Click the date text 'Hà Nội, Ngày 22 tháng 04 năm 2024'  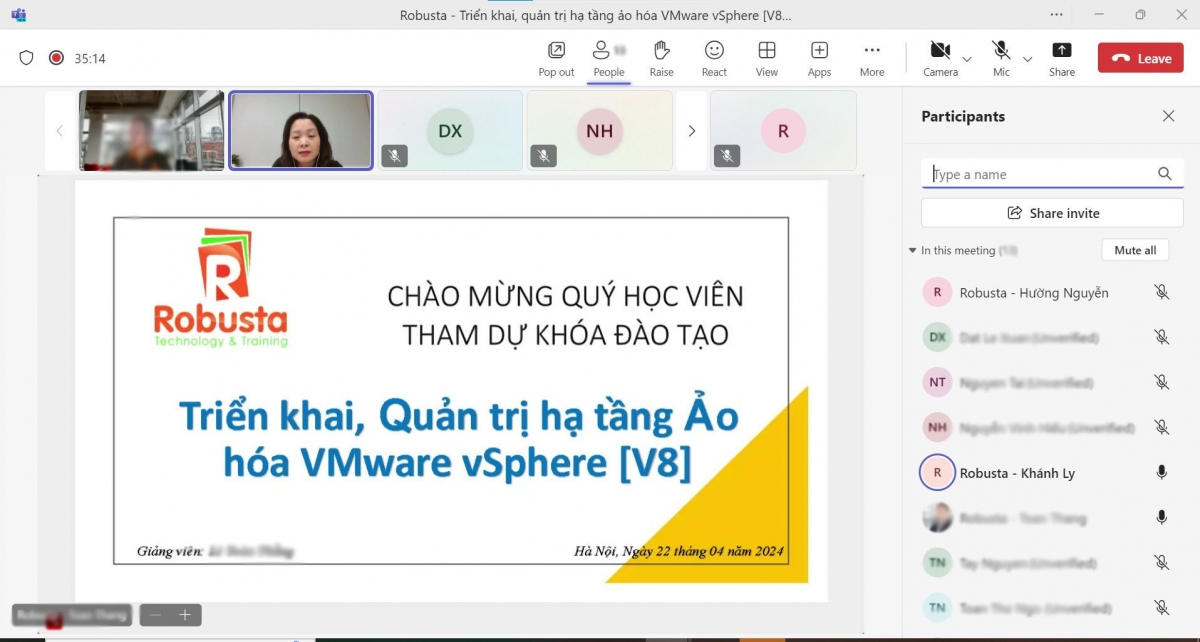pos(679,551)
